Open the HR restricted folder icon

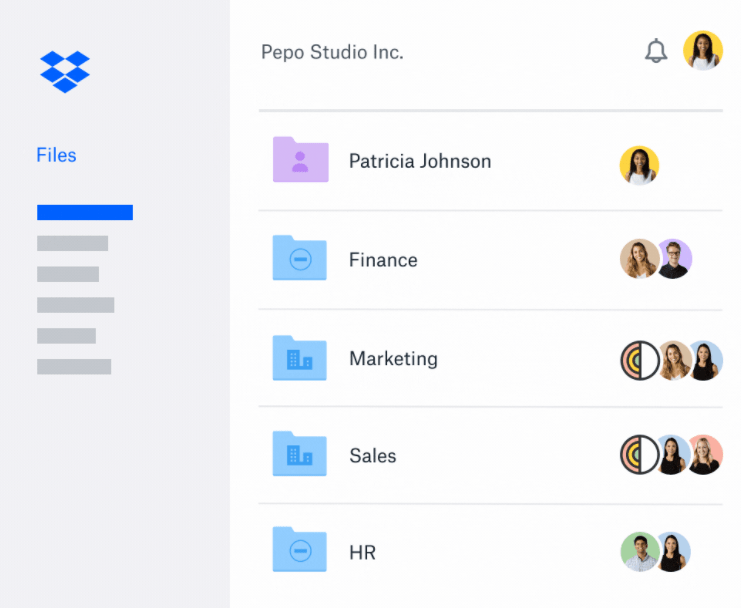(x=300, y=551)
